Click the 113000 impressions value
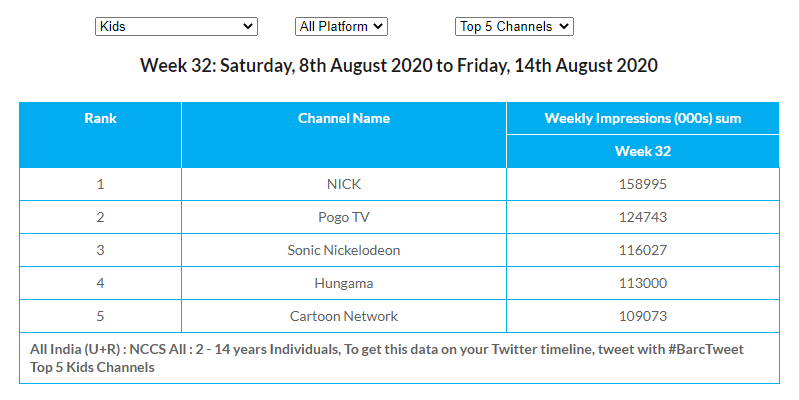 pyautogui.click(x=642, y=283)
